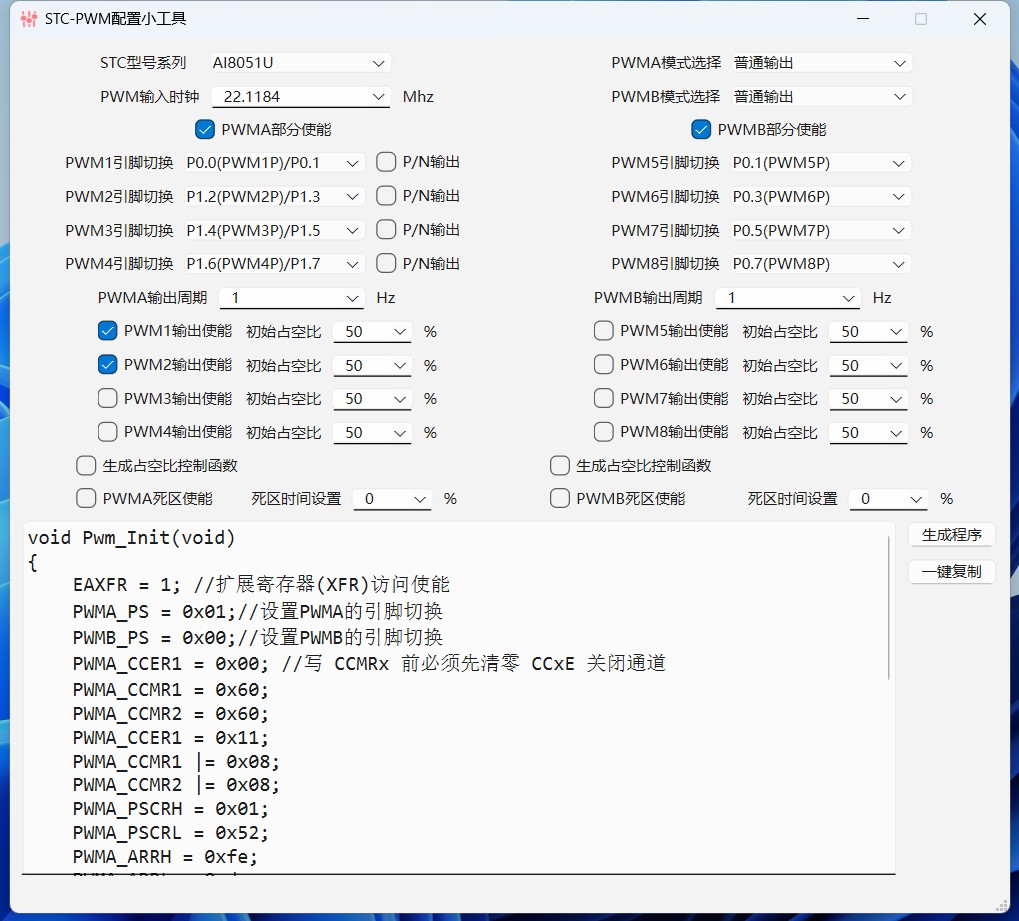The width and height of the screenshot is (1019, 921).
Task: Open PWM2 初始占空比 duty dropdown
Action: 372,365
